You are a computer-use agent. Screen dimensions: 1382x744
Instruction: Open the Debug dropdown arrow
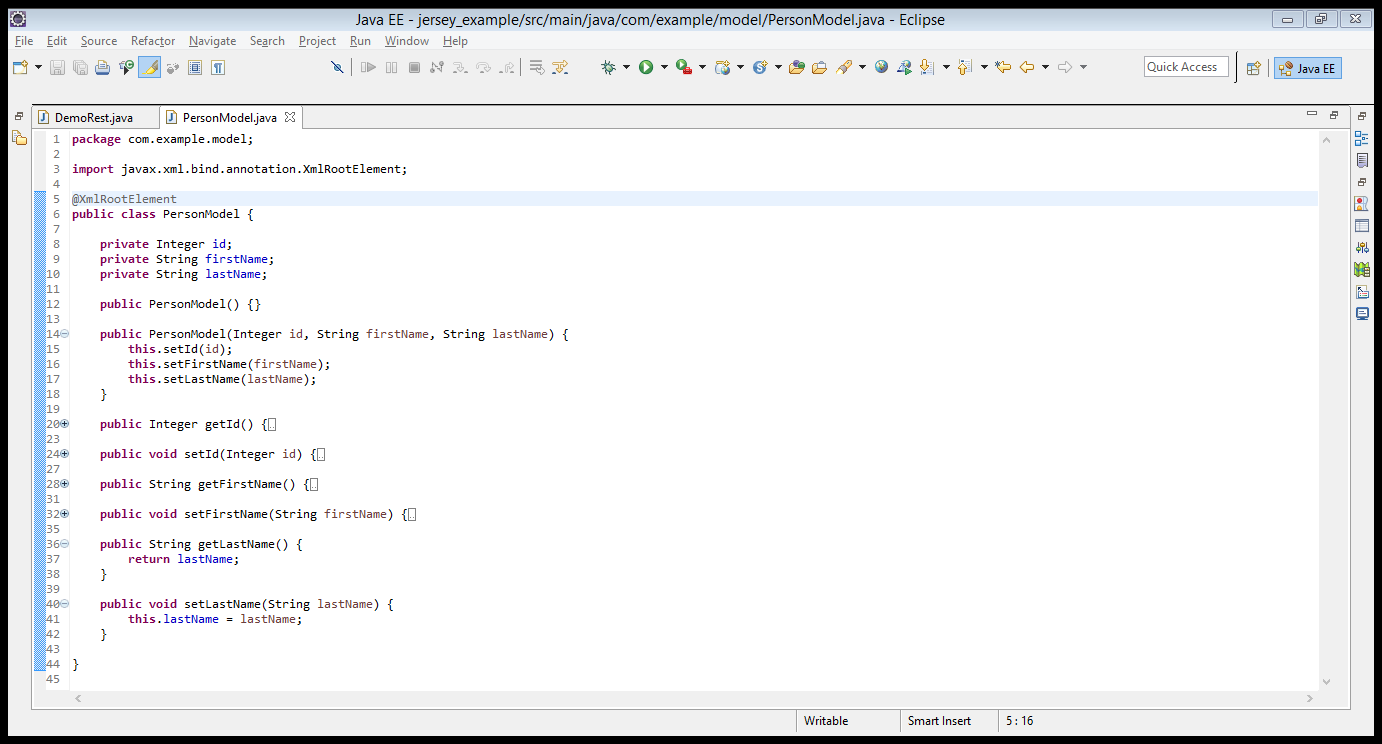(626, 67)
